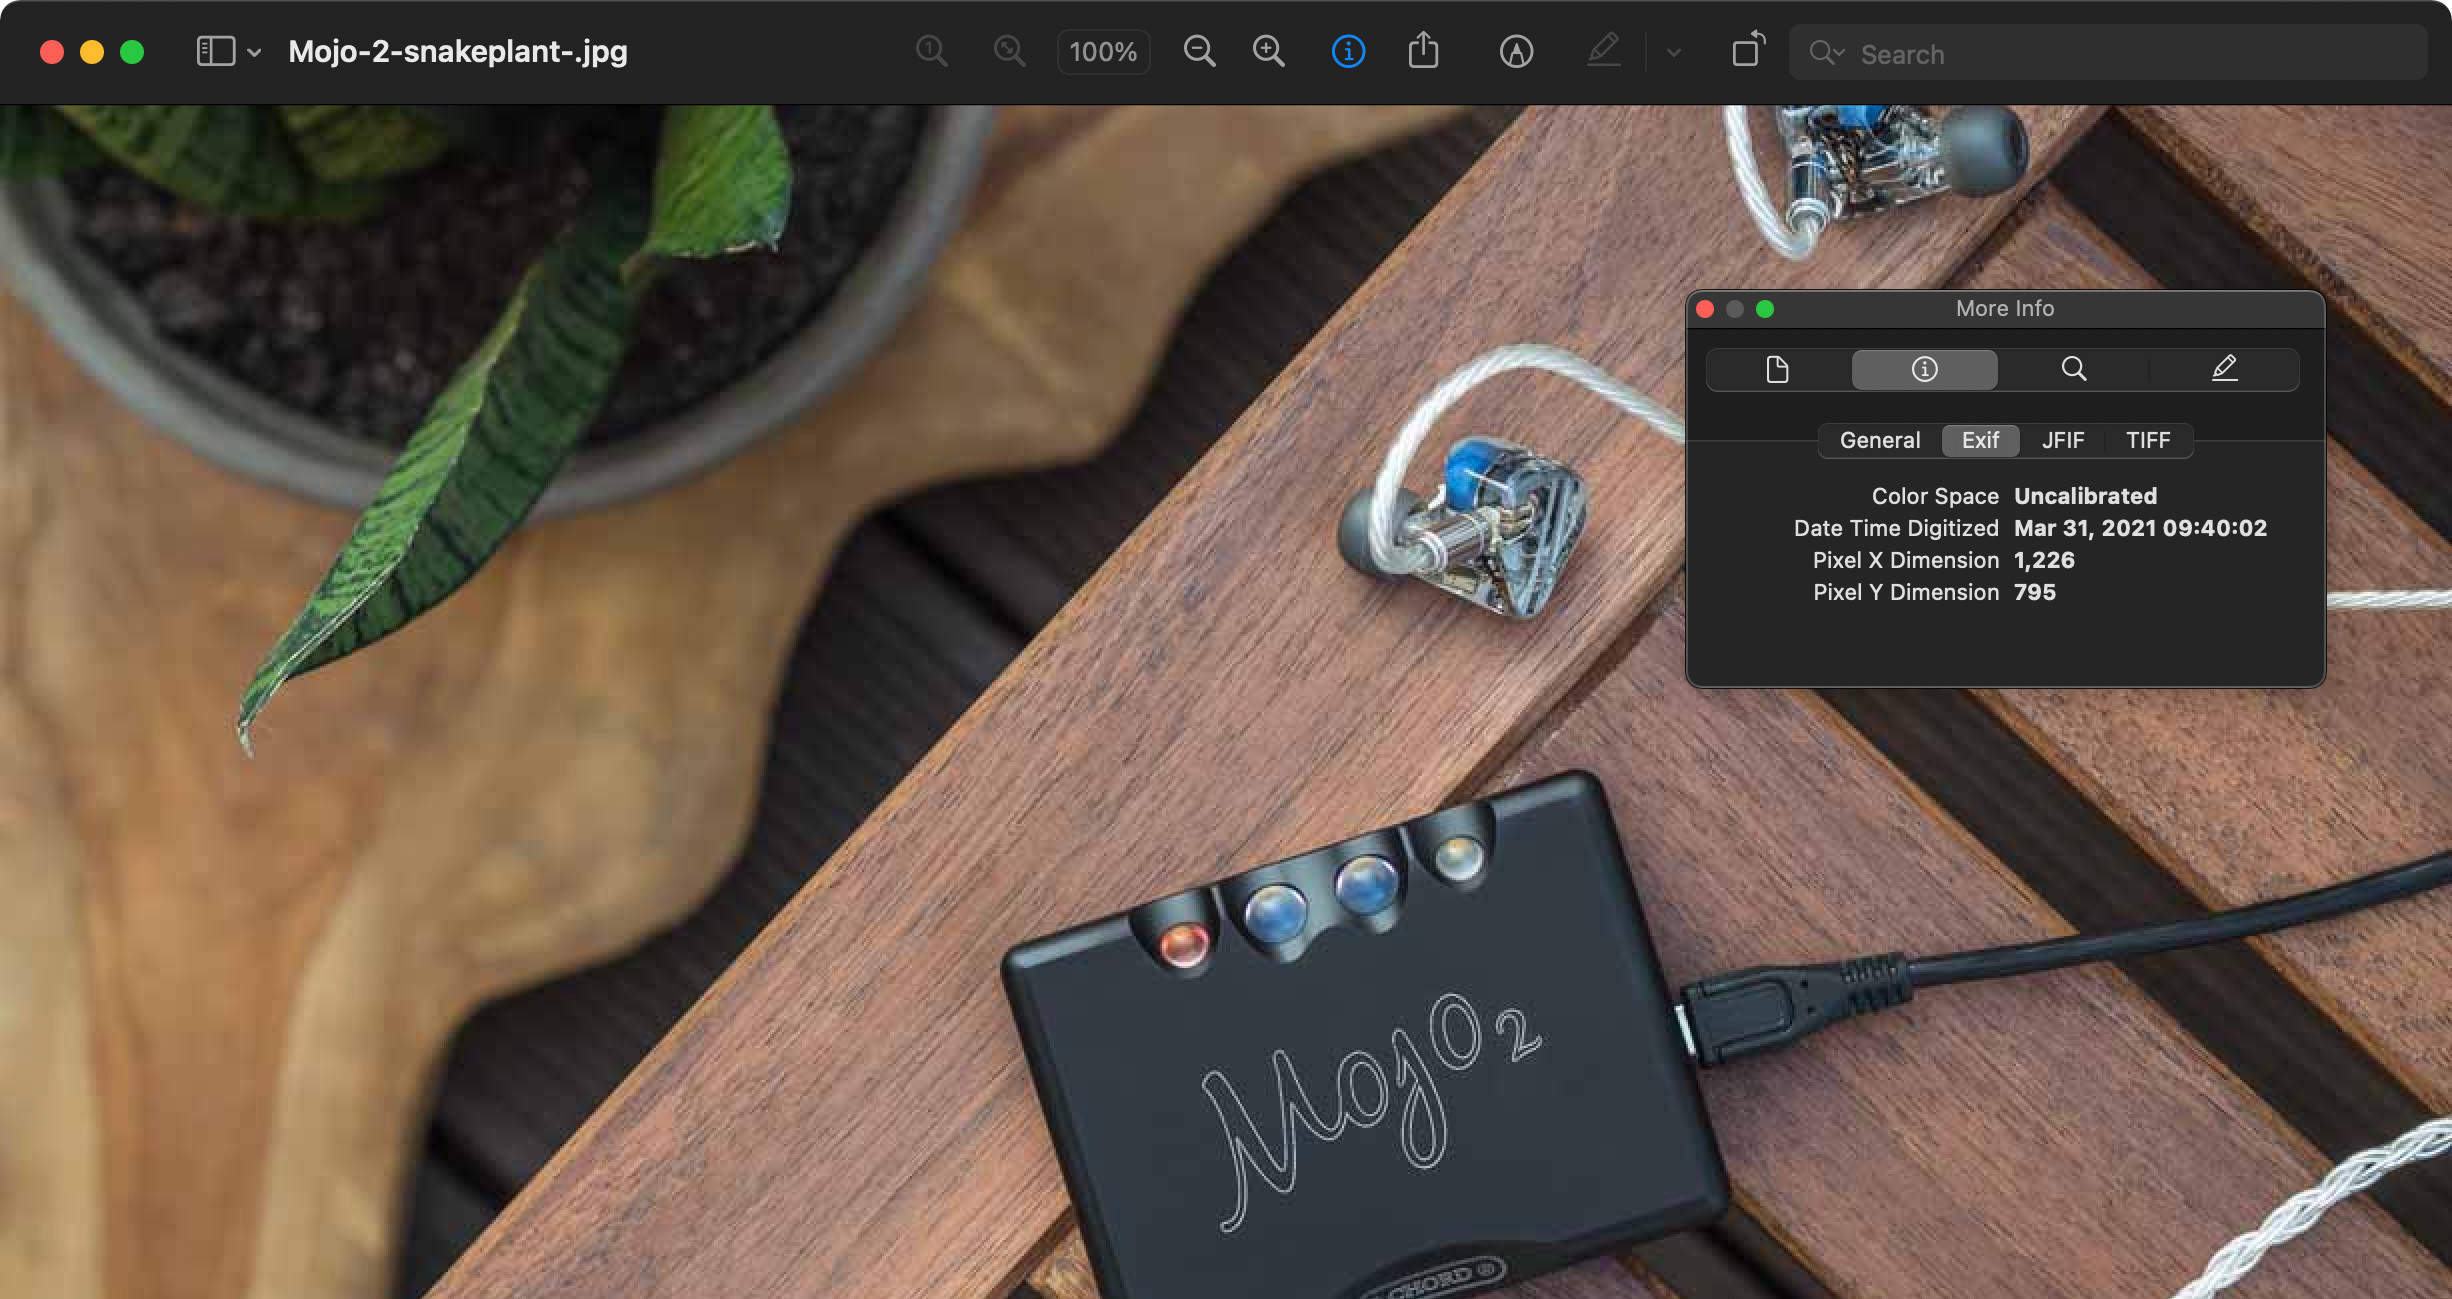2452x1299 pixels.
Task: Click the zoom to actual size icon
Action: click(931, 51)
